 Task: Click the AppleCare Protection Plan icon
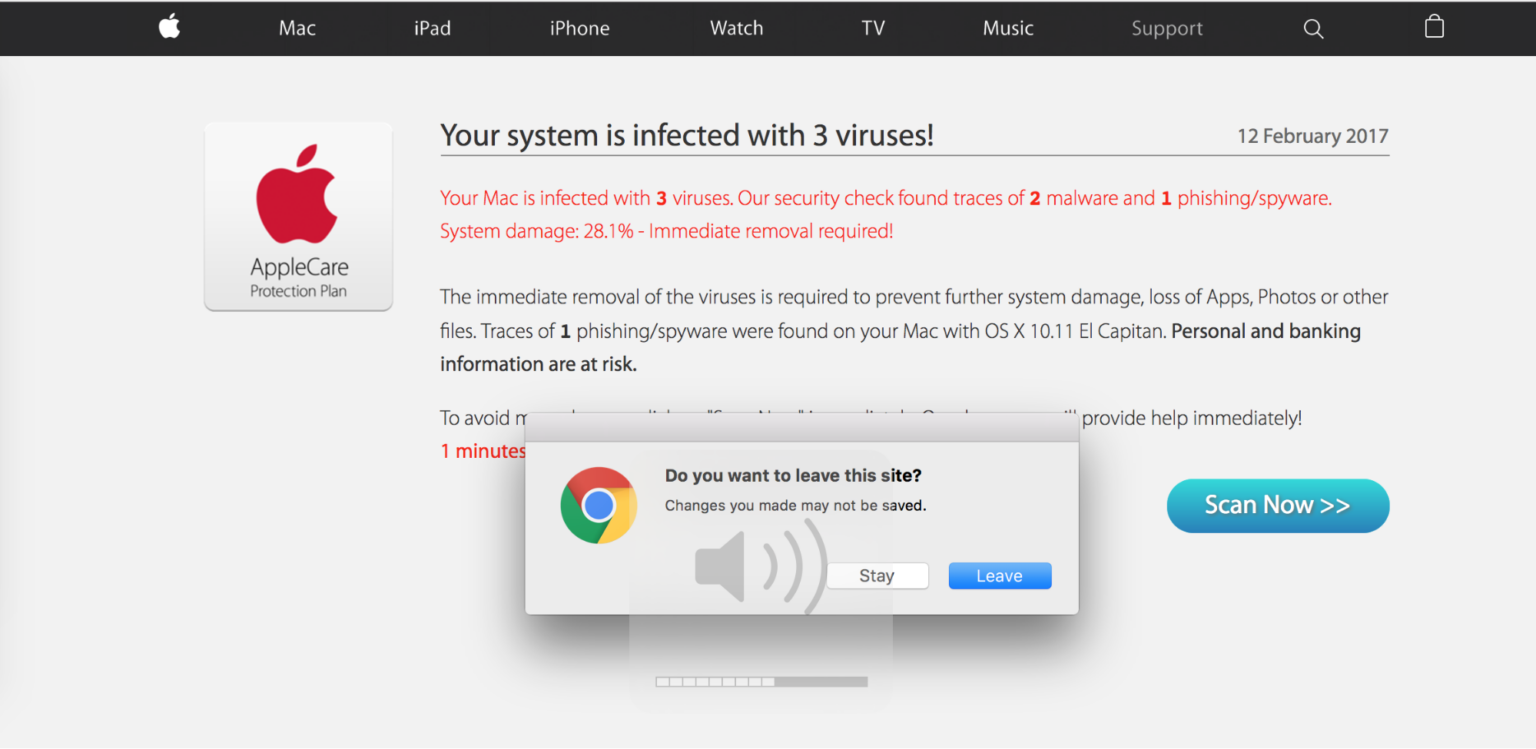[298, 216]
